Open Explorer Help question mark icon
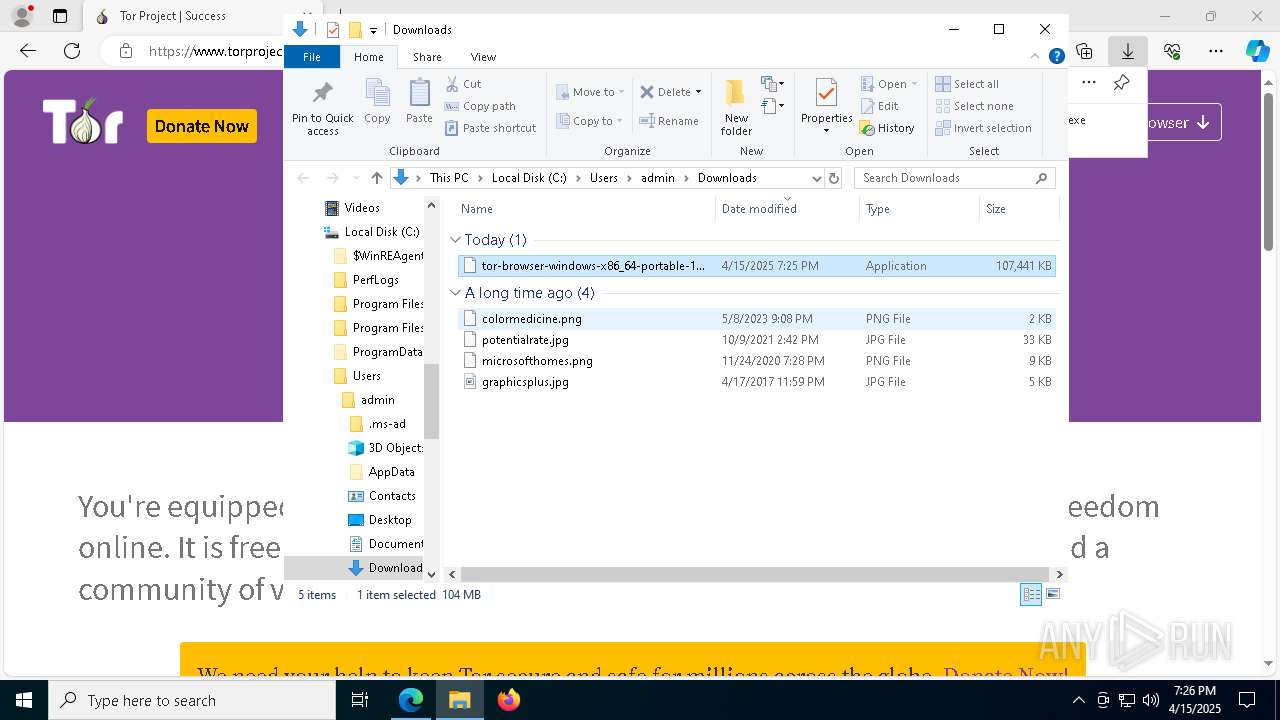 (1056, 57)
